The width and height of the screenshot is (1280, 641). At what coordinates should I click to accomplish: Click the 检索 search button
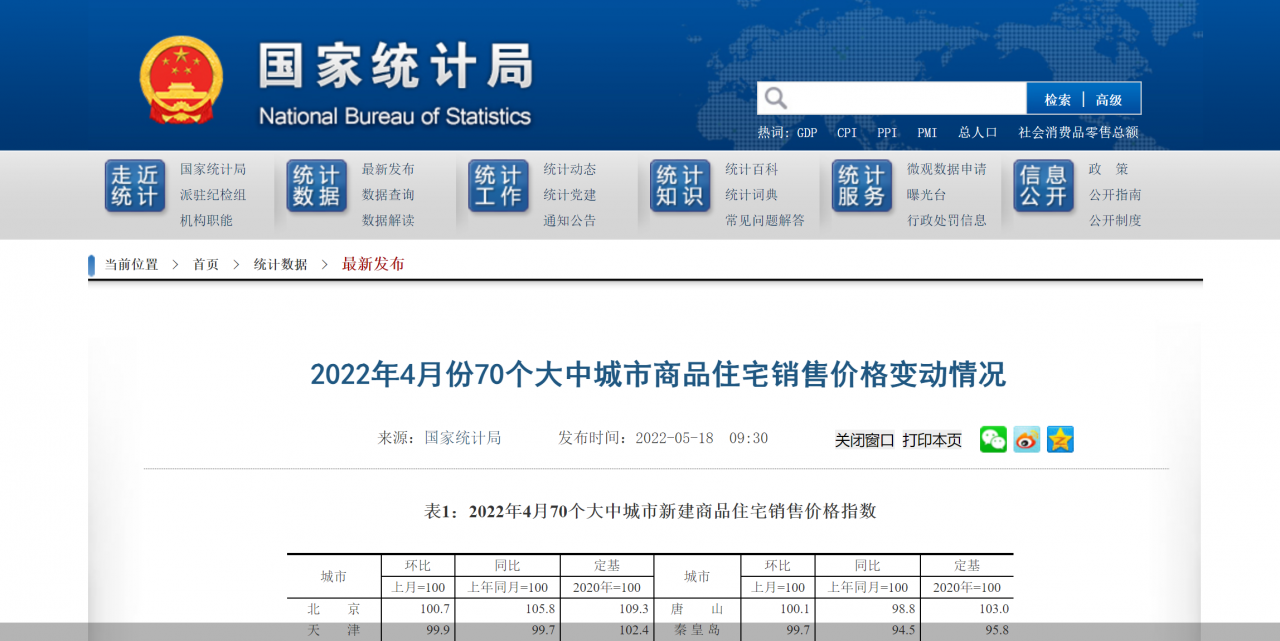(x=1058, y=100)
